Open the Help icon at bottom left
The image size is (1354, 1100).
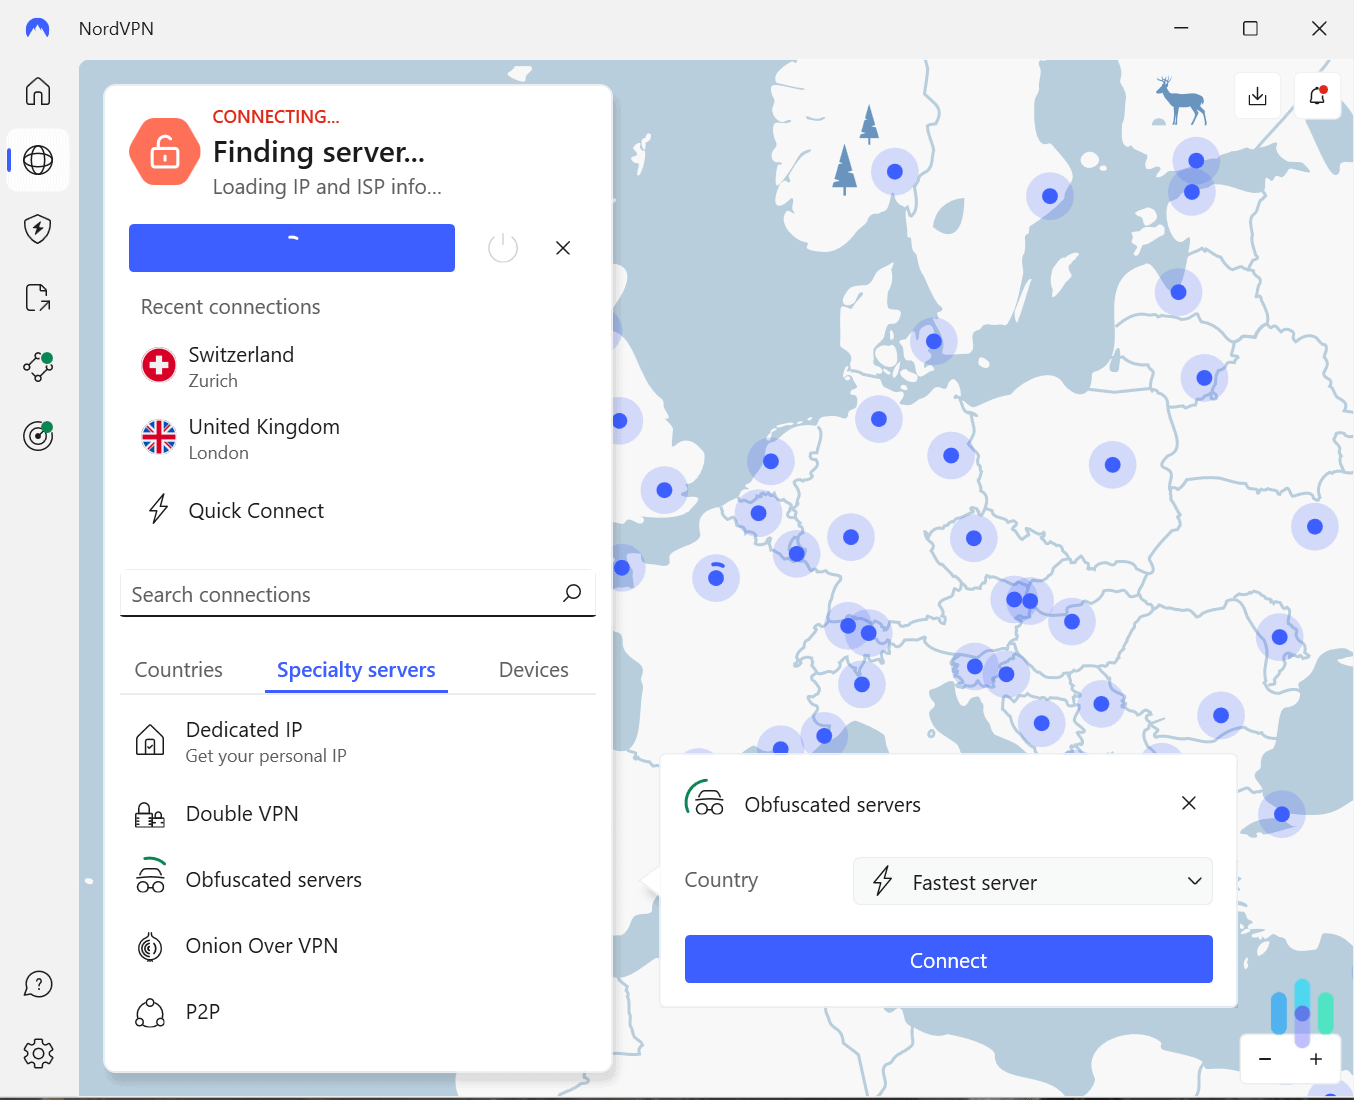(37, 984)
